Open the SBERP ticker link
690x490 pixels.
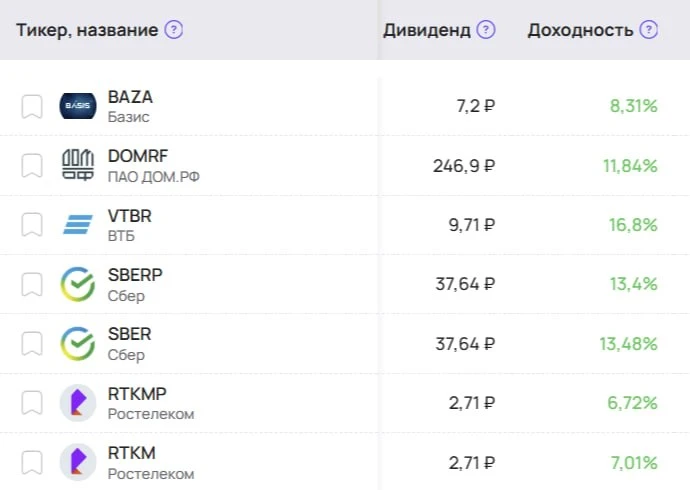point(135,275)
